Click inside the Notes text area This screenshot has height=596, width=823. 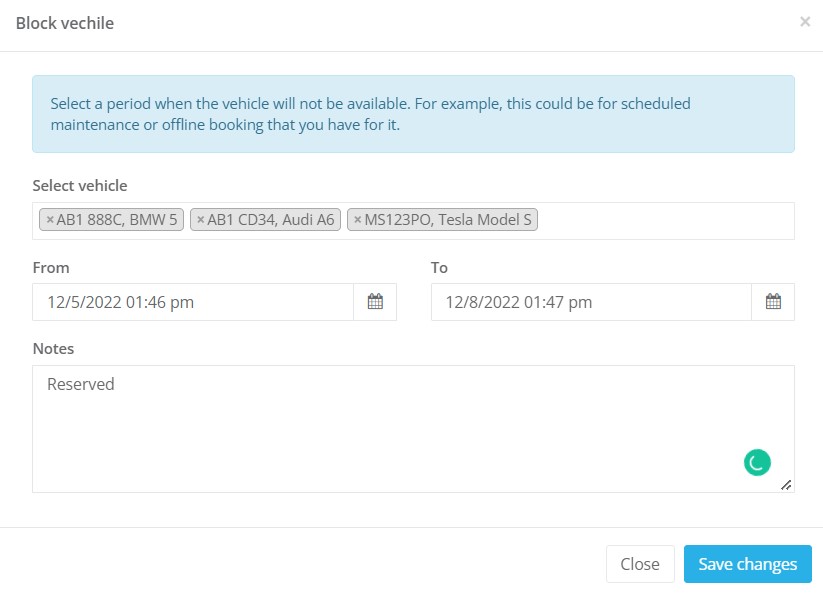[x=413, y=429]
